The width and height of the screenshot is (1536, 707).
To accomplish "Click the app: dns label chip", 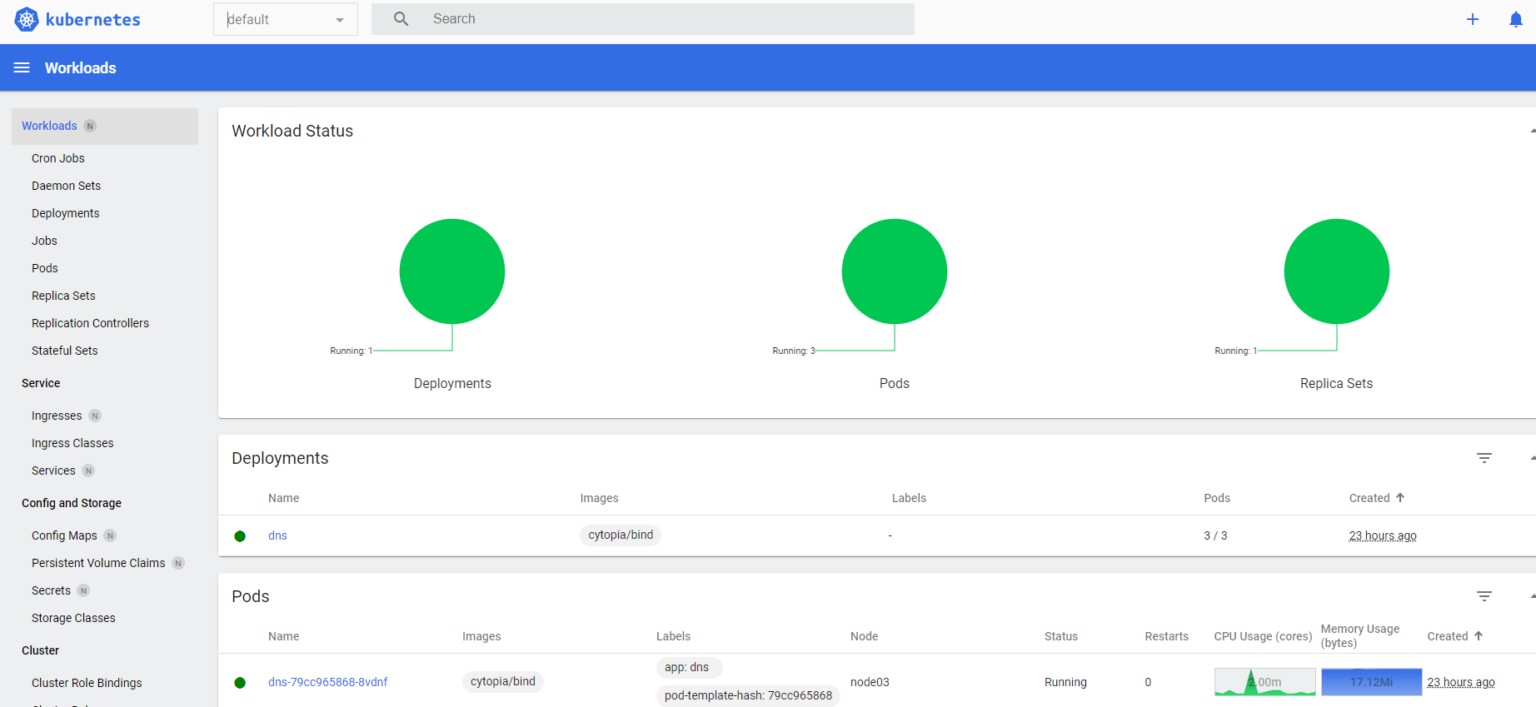I will (689, 667).
